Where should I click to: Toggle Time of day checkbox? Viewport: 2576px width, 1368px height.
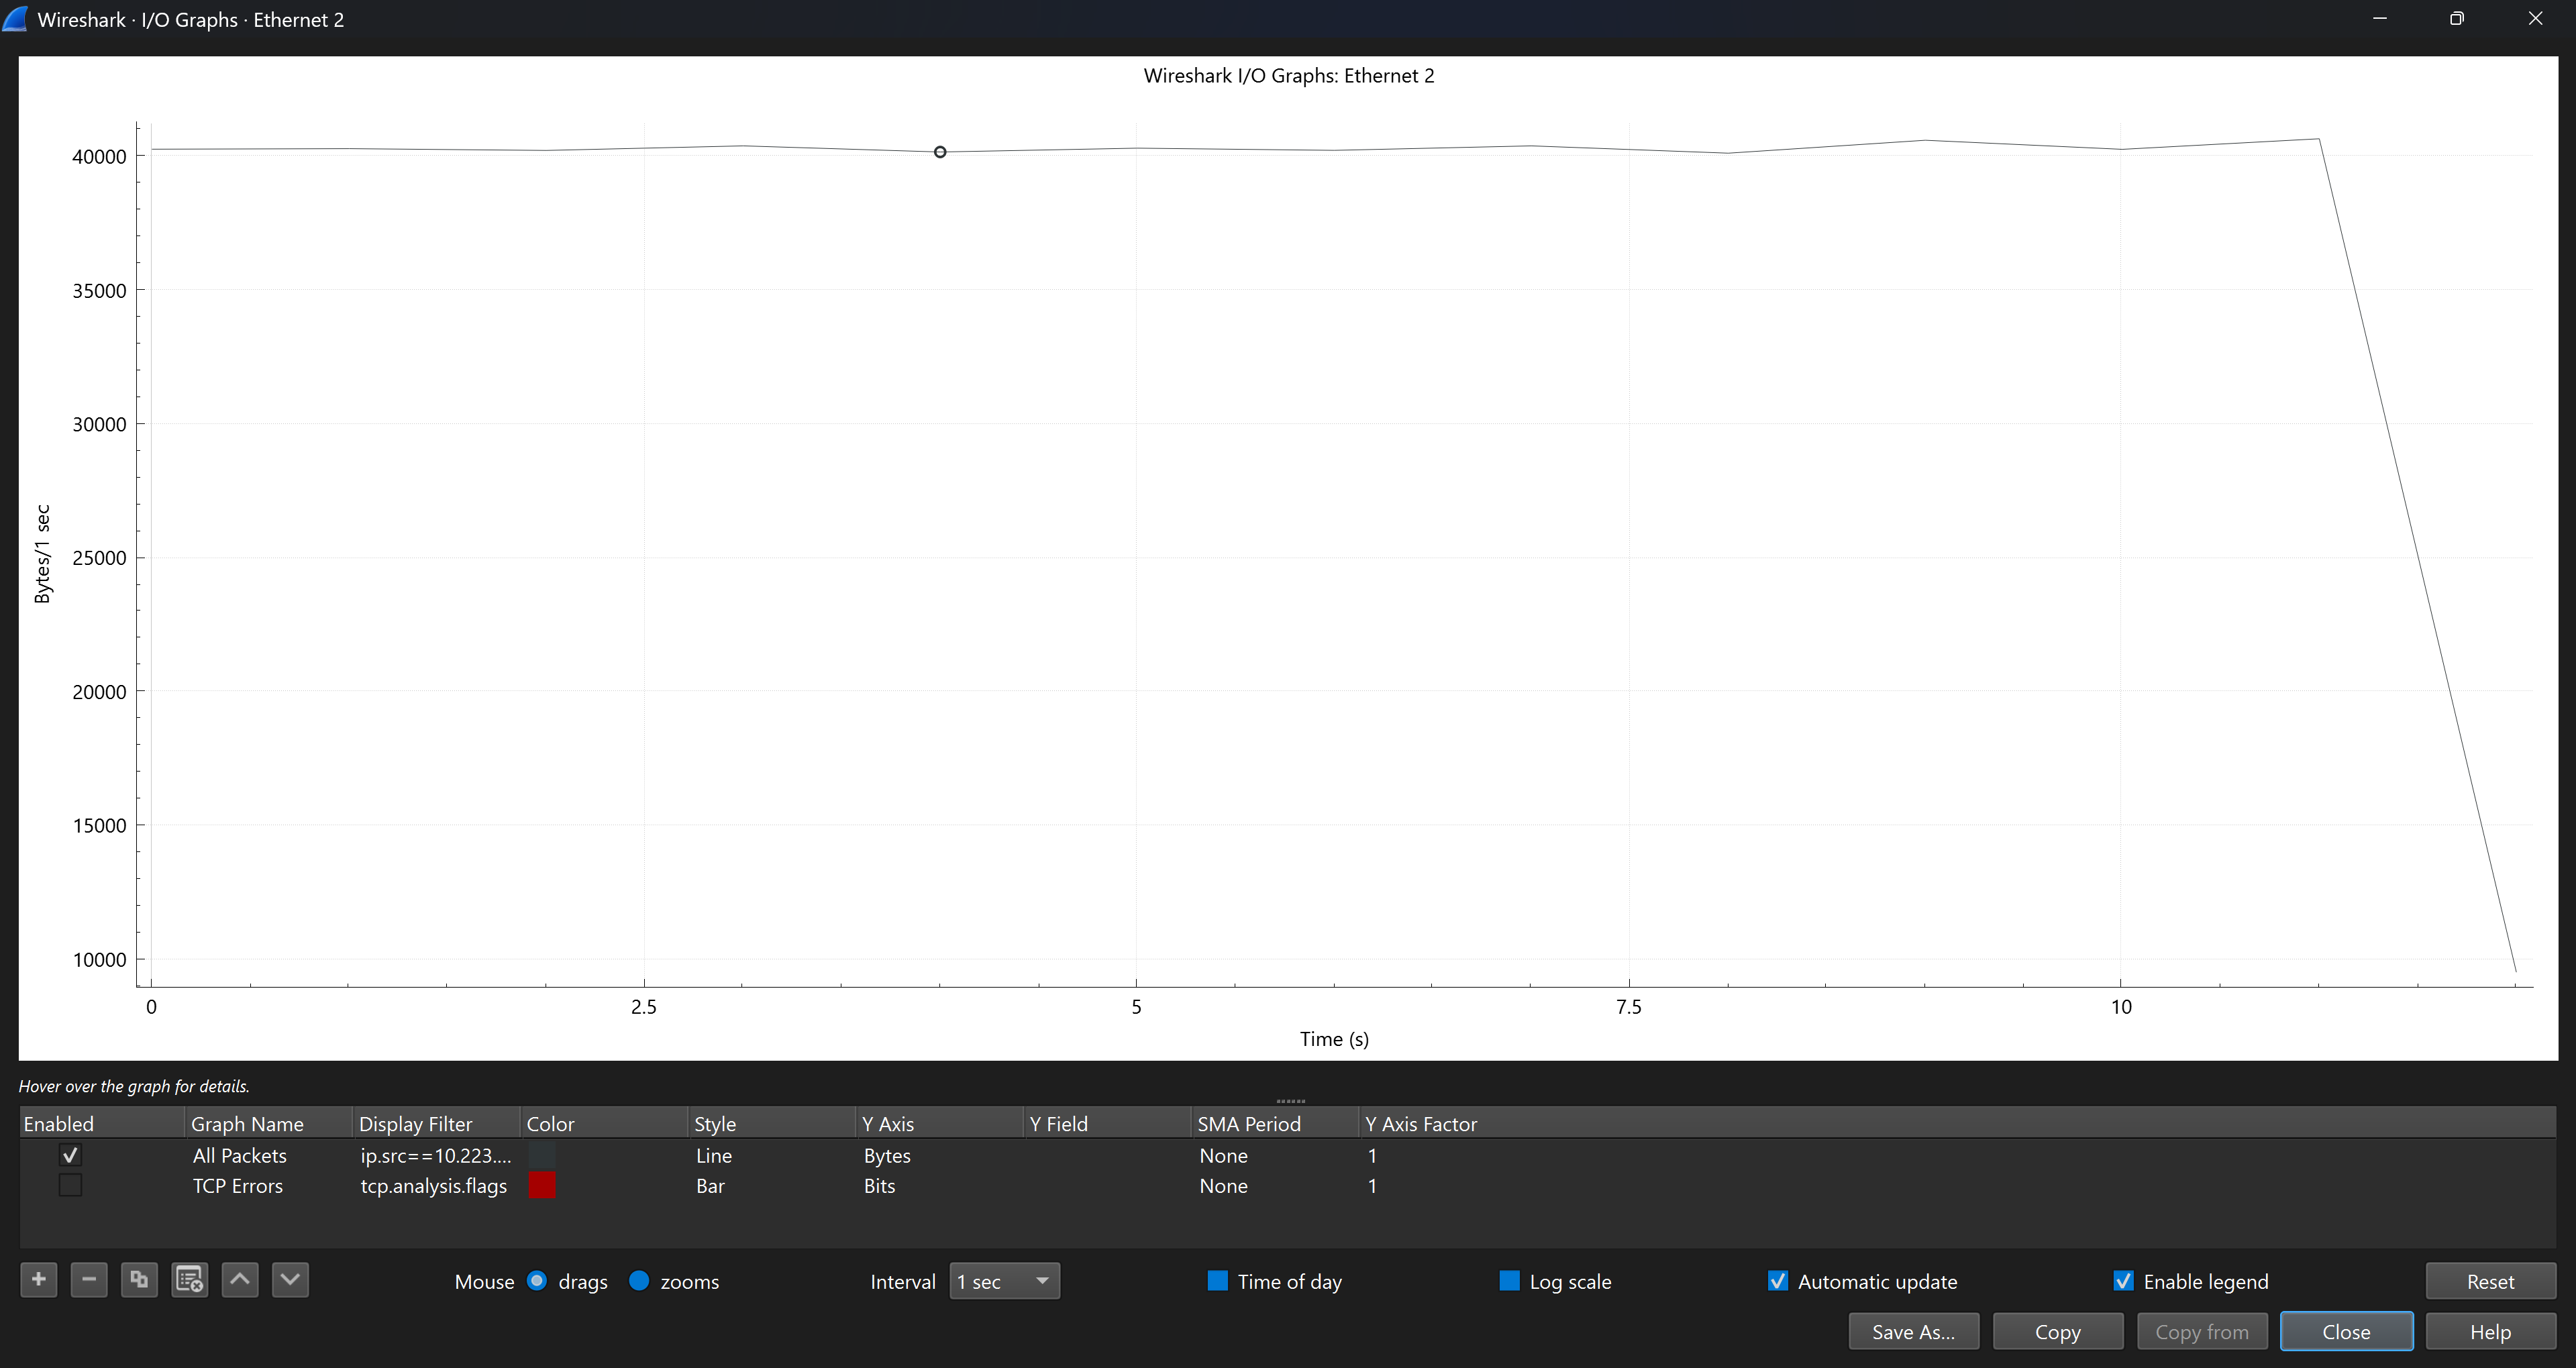click(1217, 1281)
